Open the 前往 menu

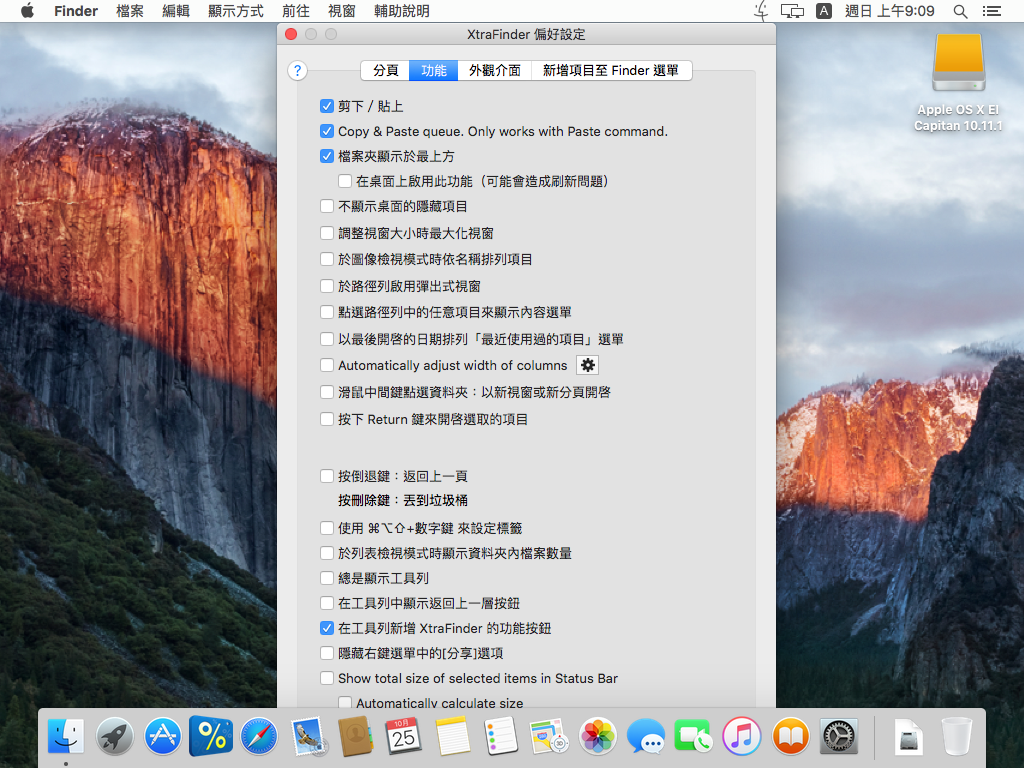point(296,11)
